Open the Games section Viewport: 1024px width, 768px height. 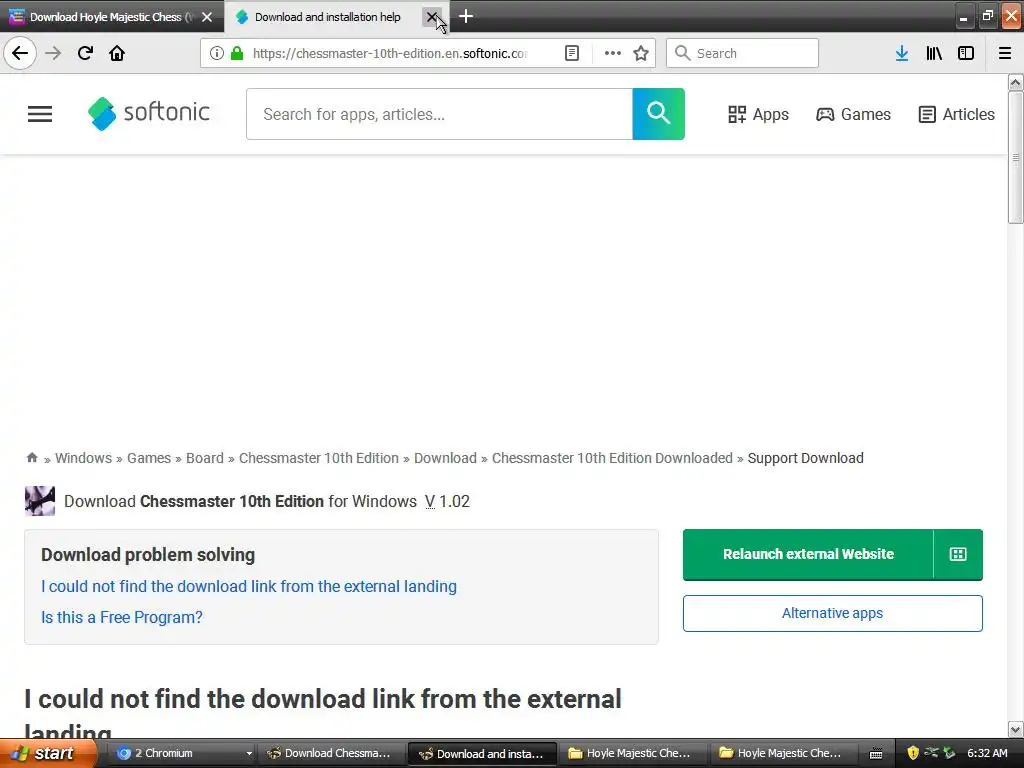tap(854, 114)
